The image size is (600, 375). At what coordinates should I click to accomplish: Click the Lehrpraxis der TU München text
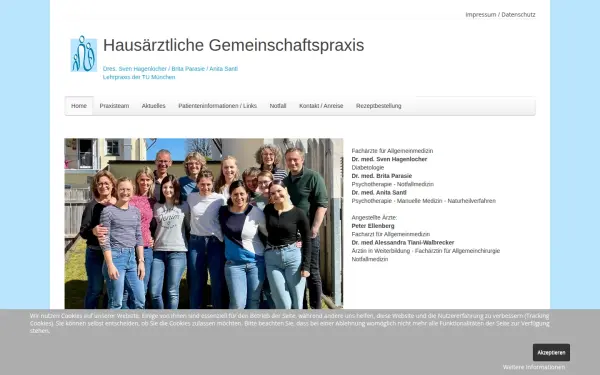coord(139,77)
